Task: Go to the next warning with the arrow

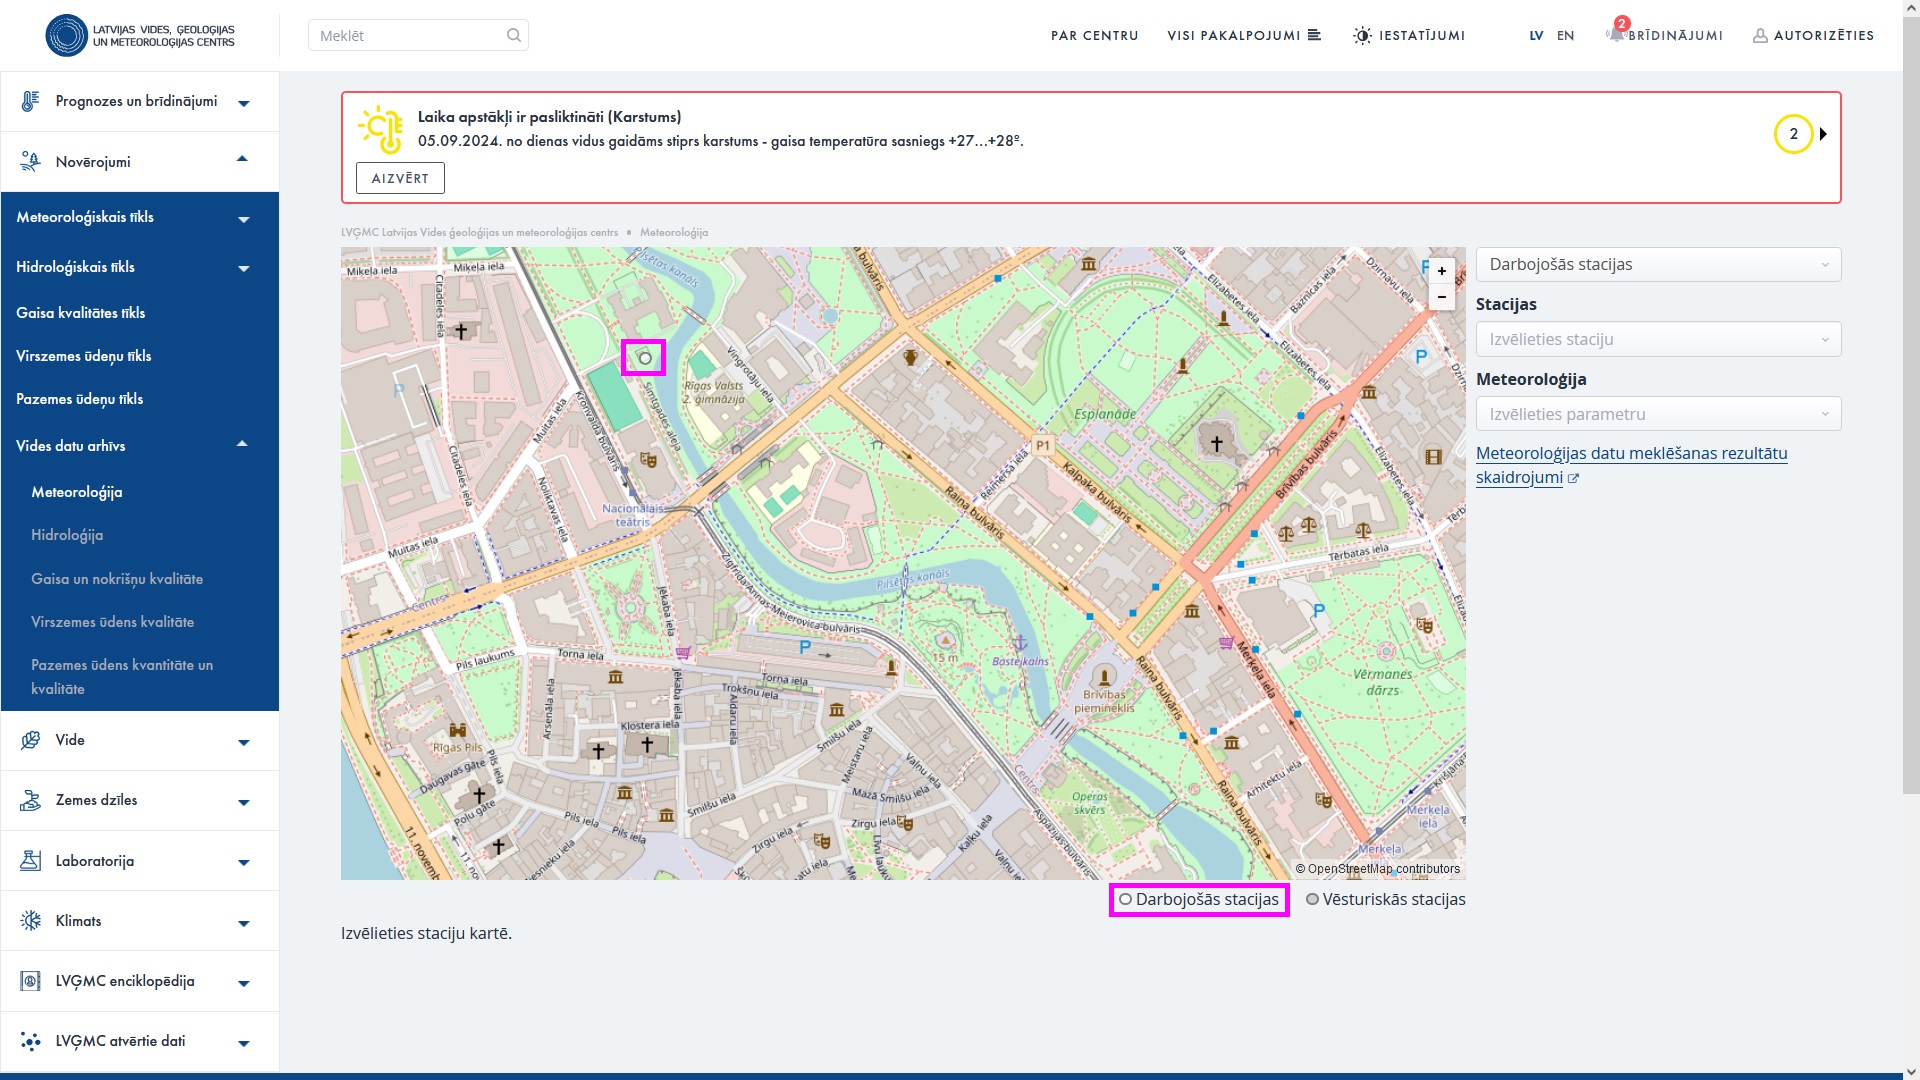Action: pos(1823,134)
